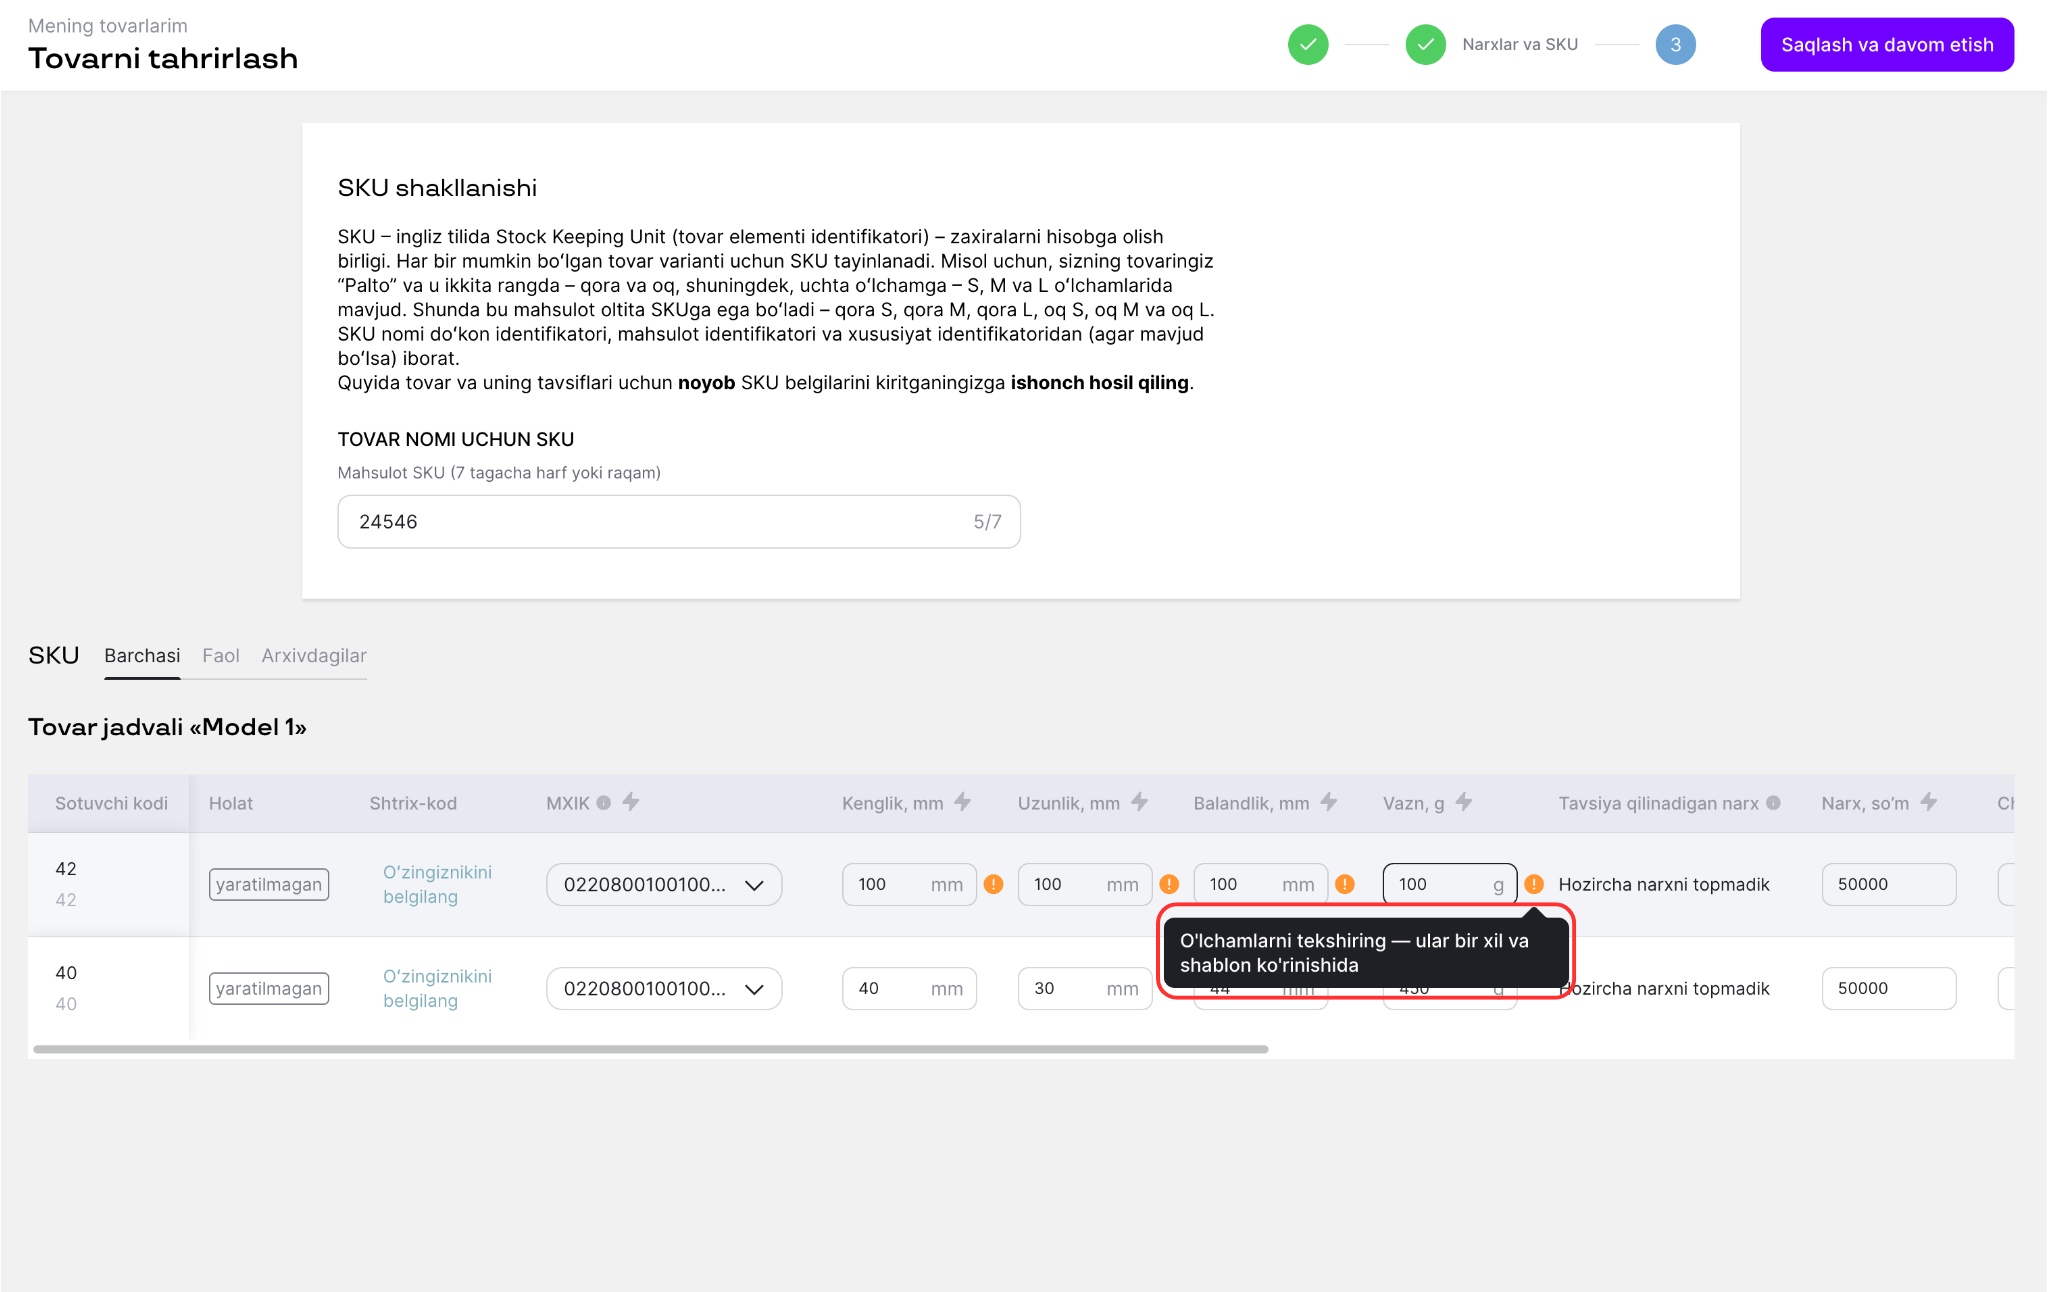
Task: Click Hozircha narxni topmadik in row 42
Action: (x=1664, y=884)
